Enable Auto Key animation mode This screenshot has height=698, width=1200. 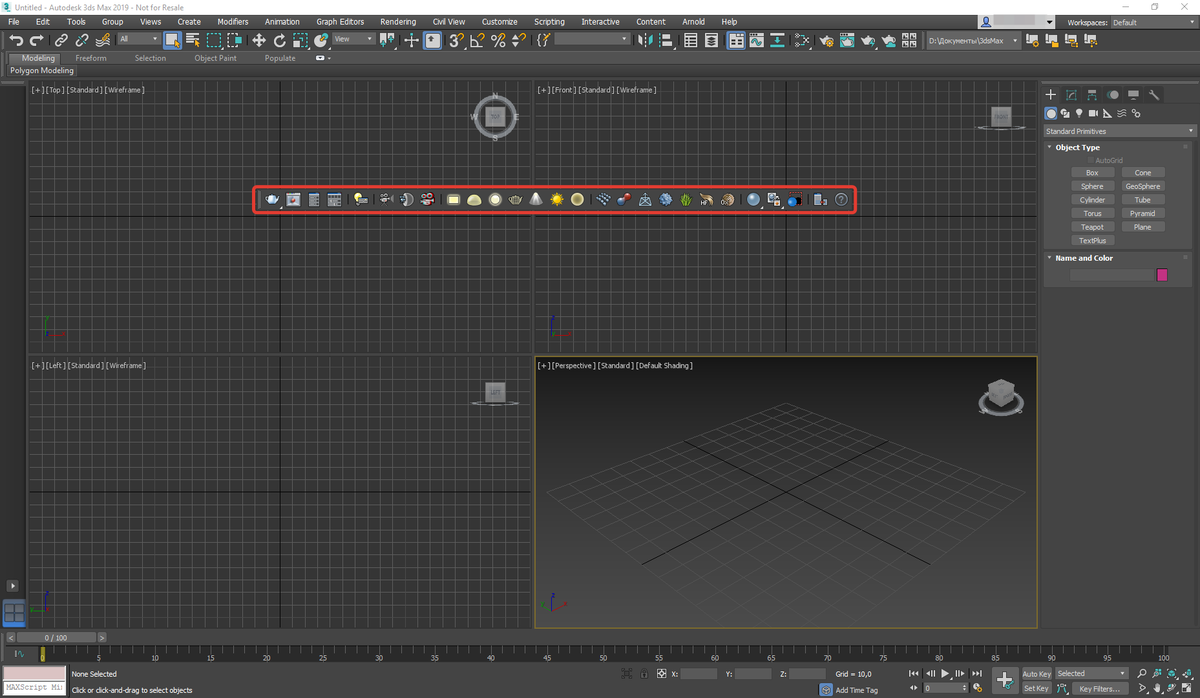click(1036, 673)
